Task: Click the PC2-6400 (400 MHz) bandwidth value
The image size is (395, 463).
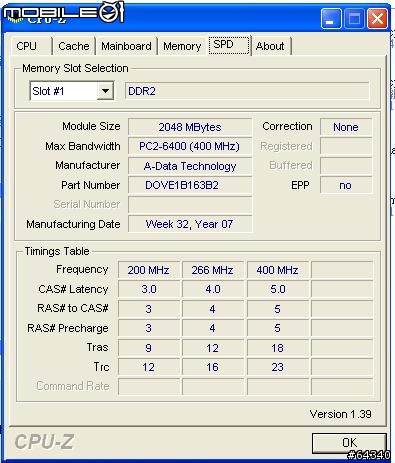Action: point(190,146)
